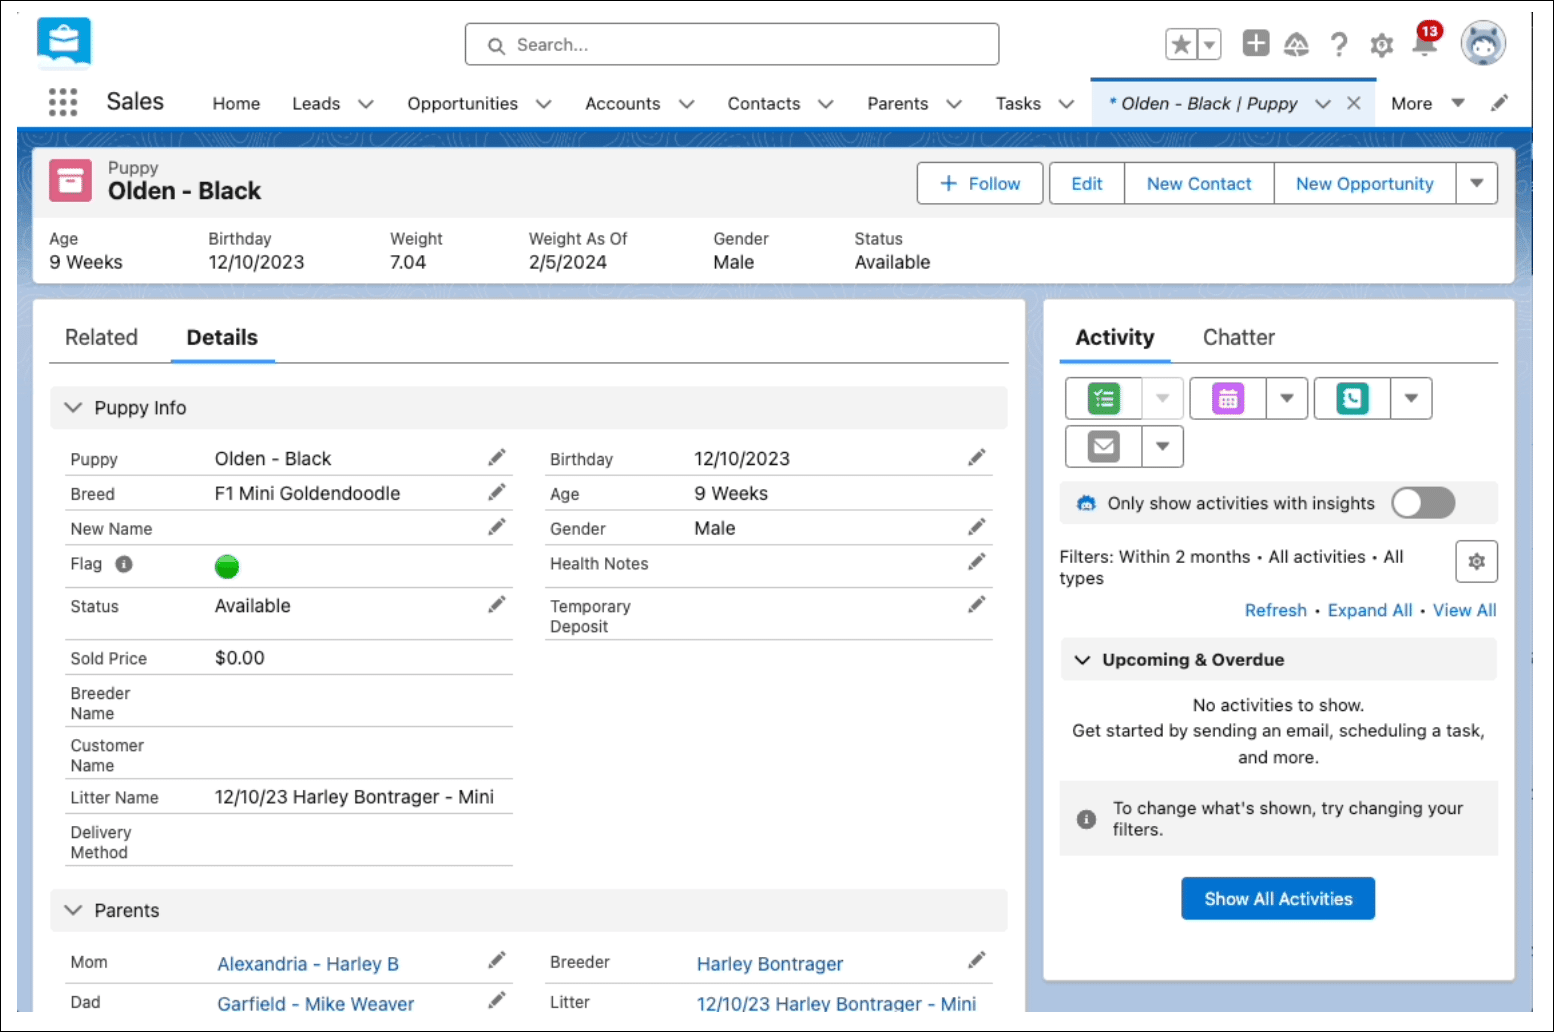The height and width of the screenshot is (1032, 1554).
Task: Open the email action dropdown arrow
Action: [1163, 446]
